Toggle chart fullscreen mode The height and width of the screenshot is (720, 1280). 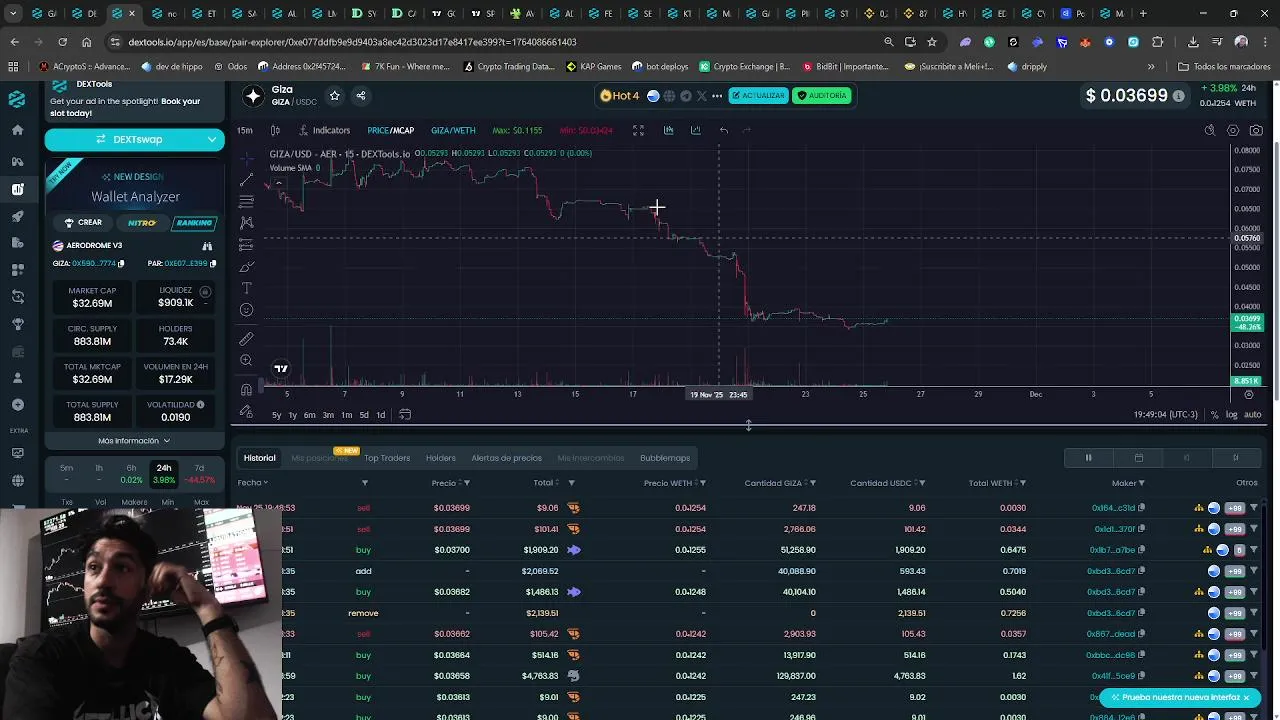click(x=638, y=130)
